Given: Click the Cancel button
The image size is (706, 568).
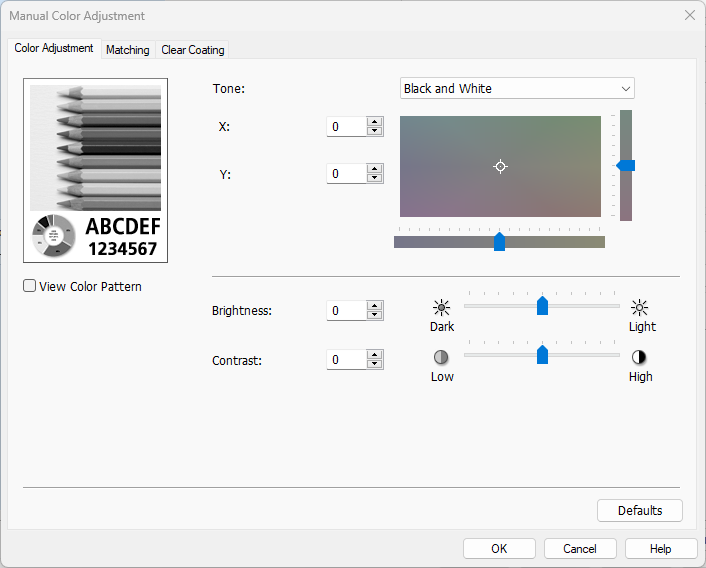Looking at the screenshot, I should click(x=580, y=549).
